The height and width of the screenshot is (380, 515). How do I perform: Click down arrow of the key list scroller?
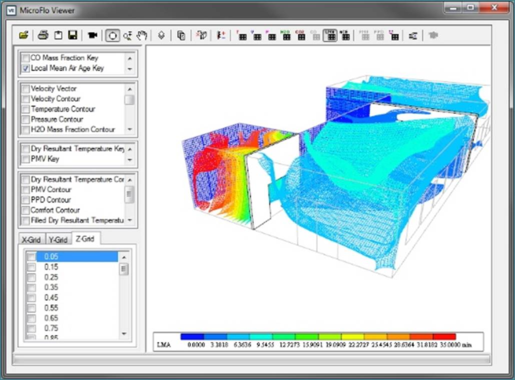tap(130, 69)
